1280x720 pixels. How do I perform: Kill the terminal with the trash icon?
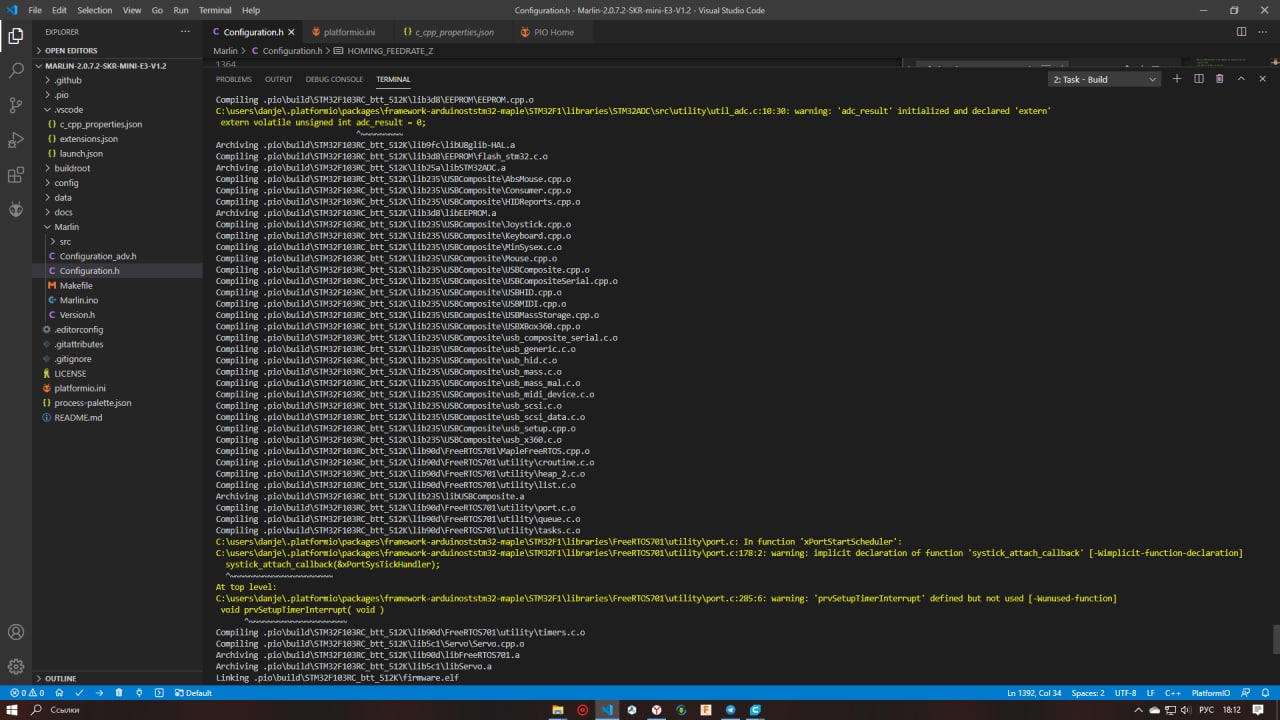point(1220,79)
